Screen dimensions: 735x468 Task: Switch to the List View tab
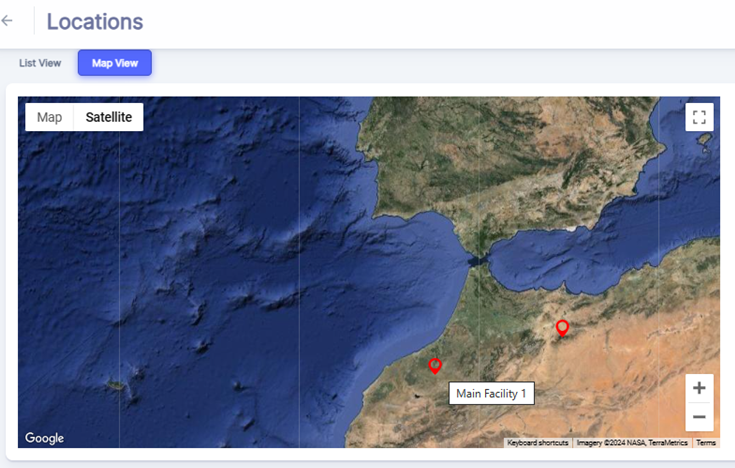(x=40, y=63)
